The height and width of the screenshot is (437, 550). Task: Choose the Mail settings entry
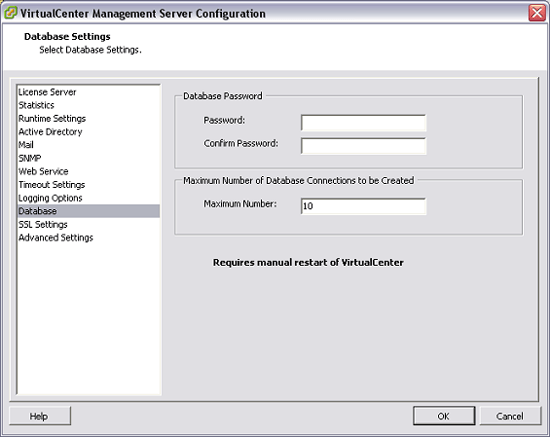(26, 145)
